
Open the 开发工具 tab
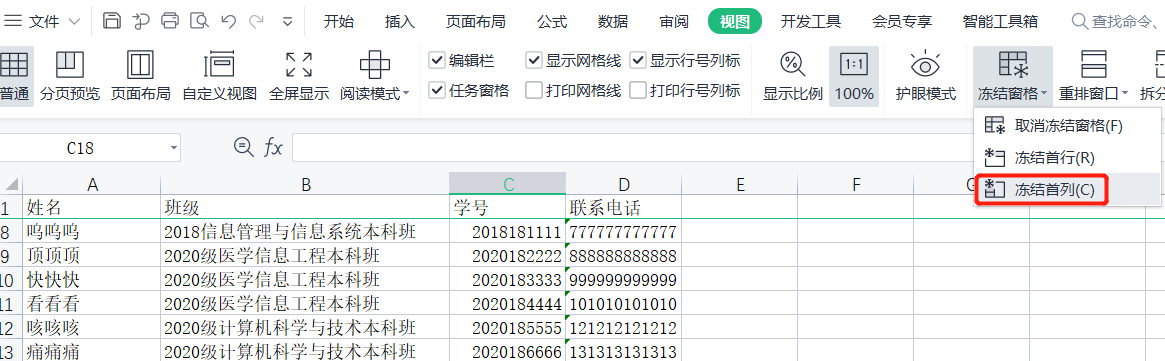pyautogui.click(x=811, y=22)
